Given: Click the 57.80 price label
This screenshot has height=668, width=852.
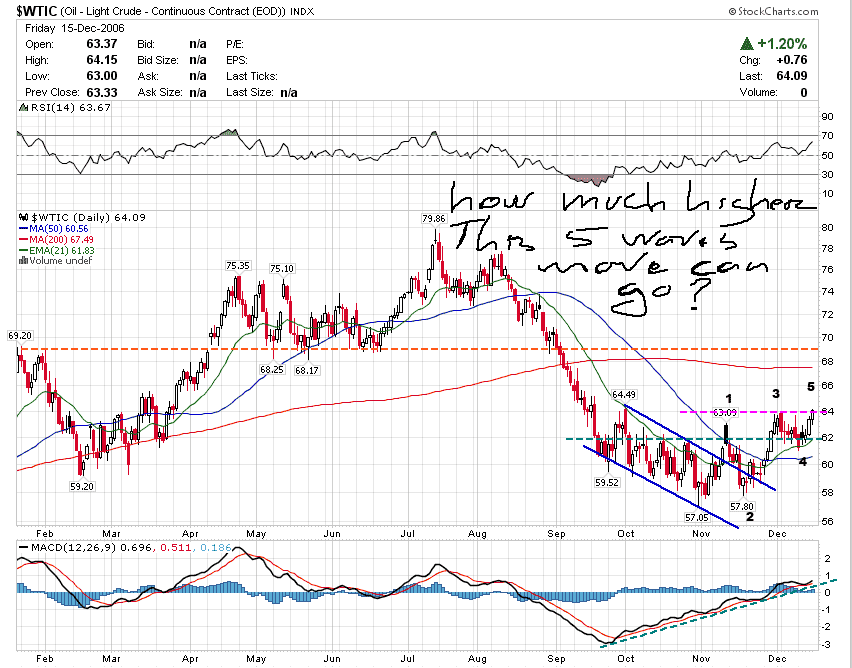Looking at the screenshot, I should (742, 507).
